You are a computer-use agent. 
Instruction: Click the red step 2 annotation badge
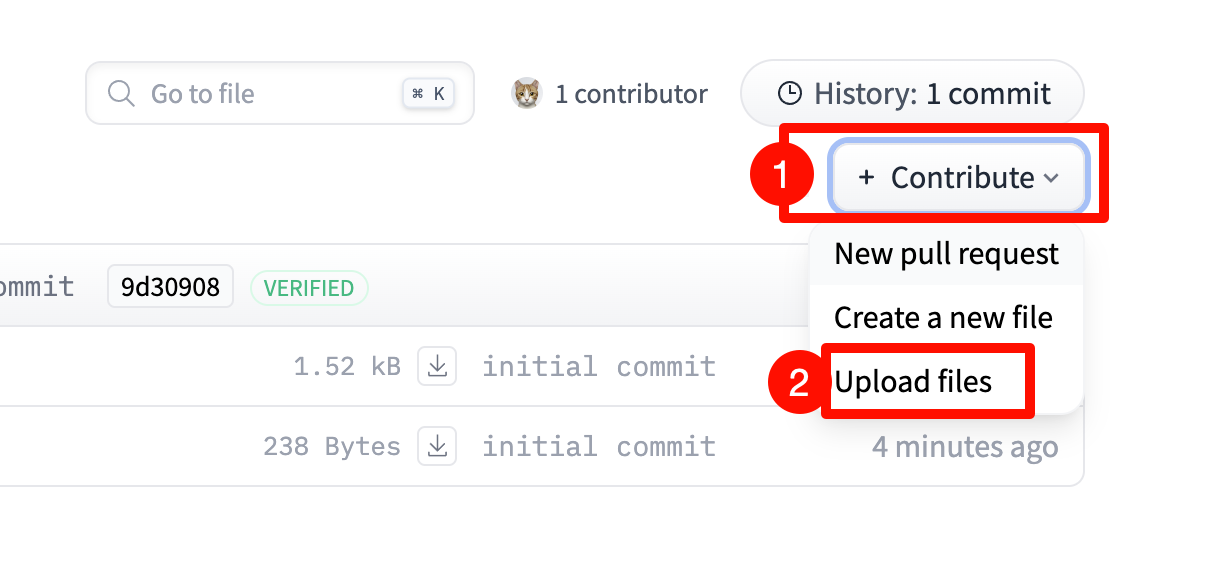pyautogui.click(x=798, y=384)
